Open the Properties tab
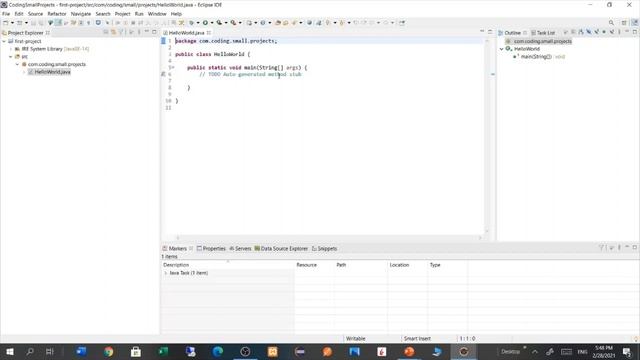Screen dimensions: 640x360 tap(211, 249)
